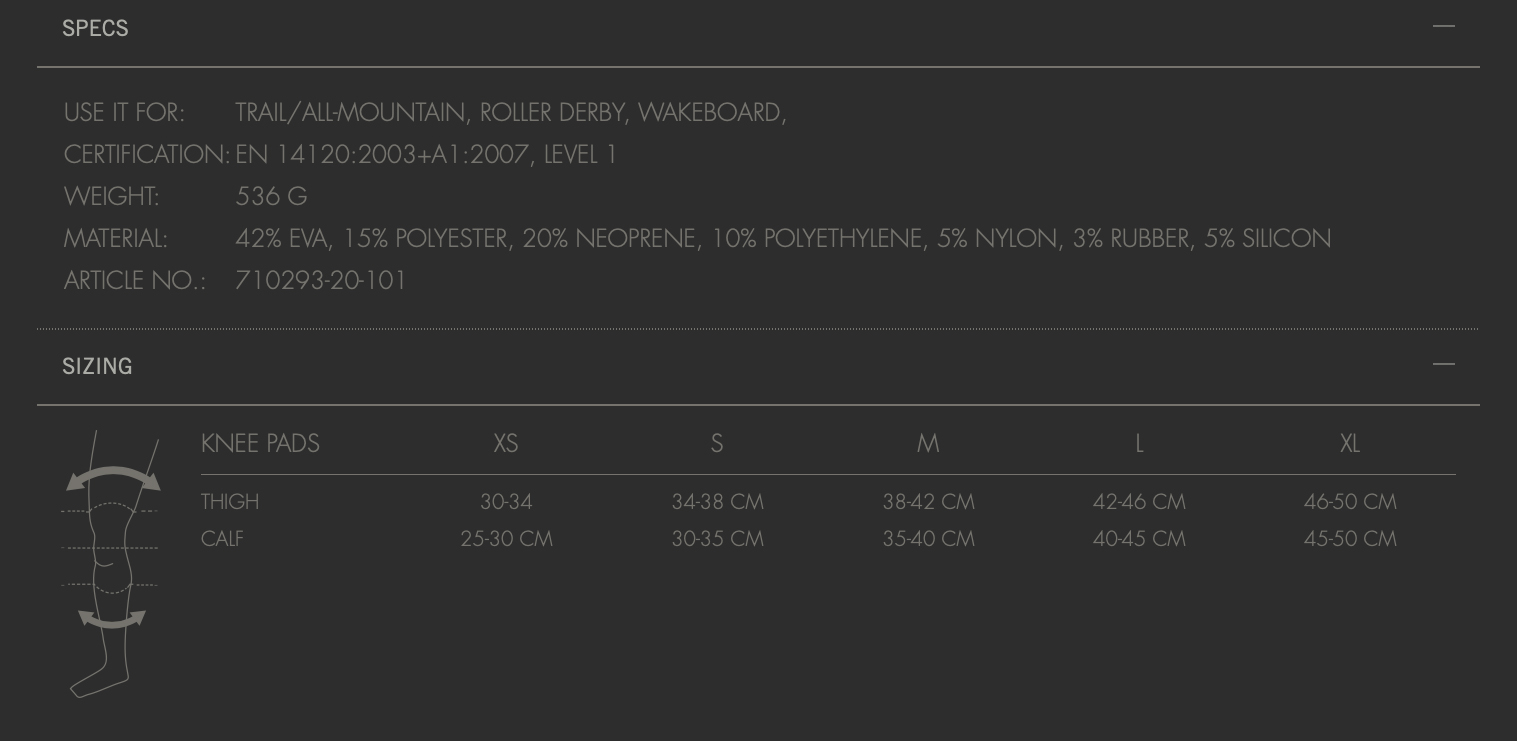Click the XL thigh 46-50 CM cell

(1350, 501)
